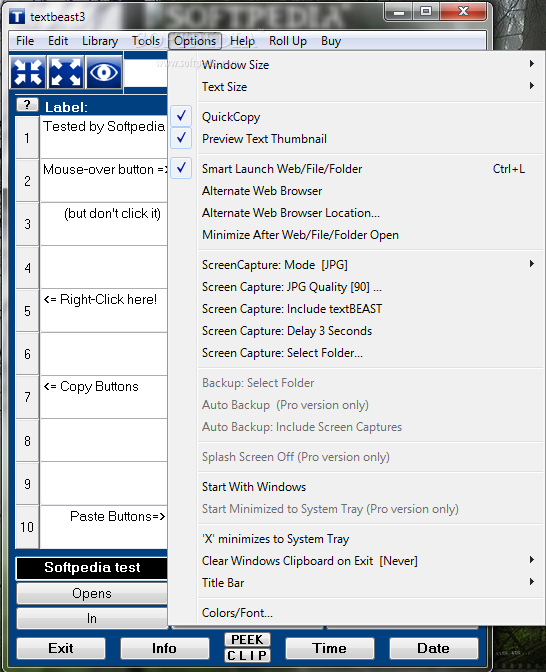Click the Time button
Image resolution: width=546 pixels, height=672 pixels.
point(330,648)
